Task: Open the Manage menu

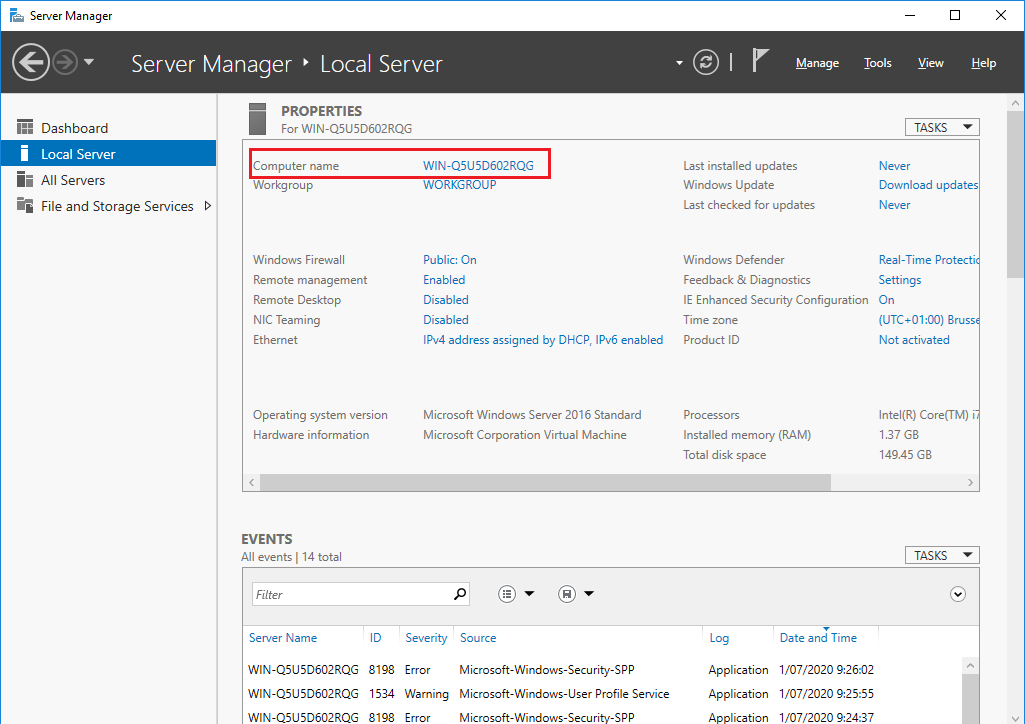Action: [x=817, y=63]
